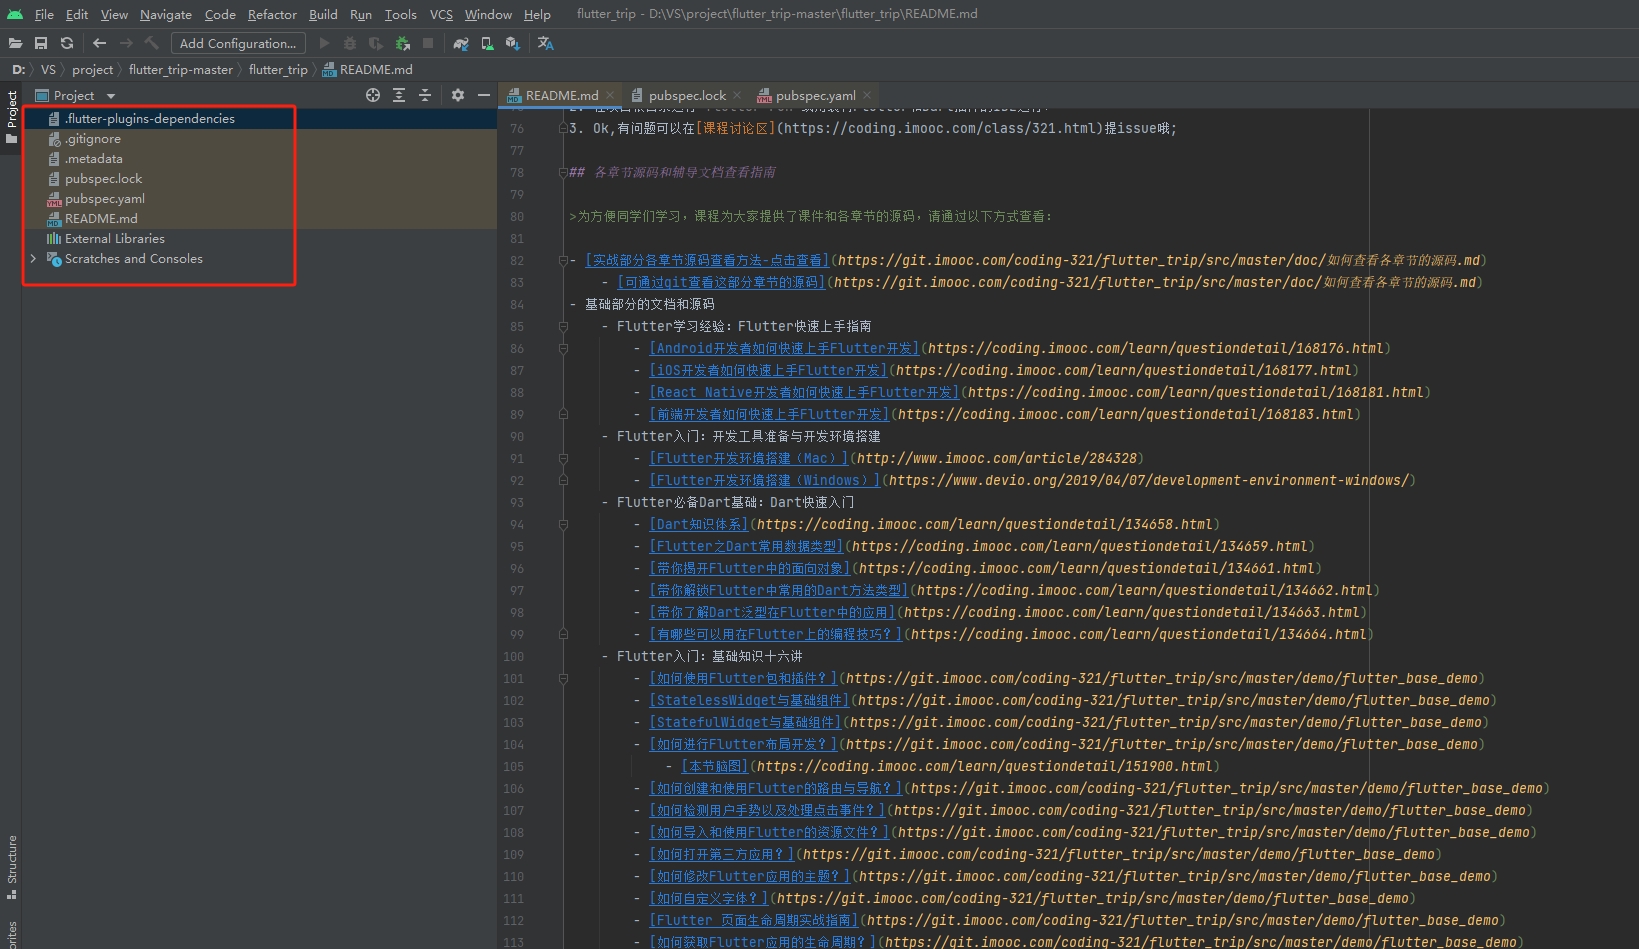This screenshot has height=949, width=1639.
Task: Click Run with Coverage icon
Action: point(376,43)
